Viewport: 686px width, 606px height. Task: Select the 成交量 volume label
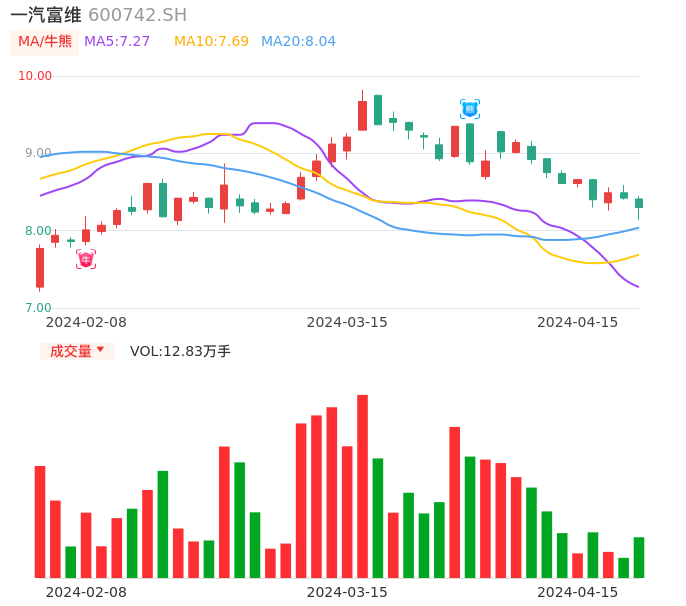[71, 351]
